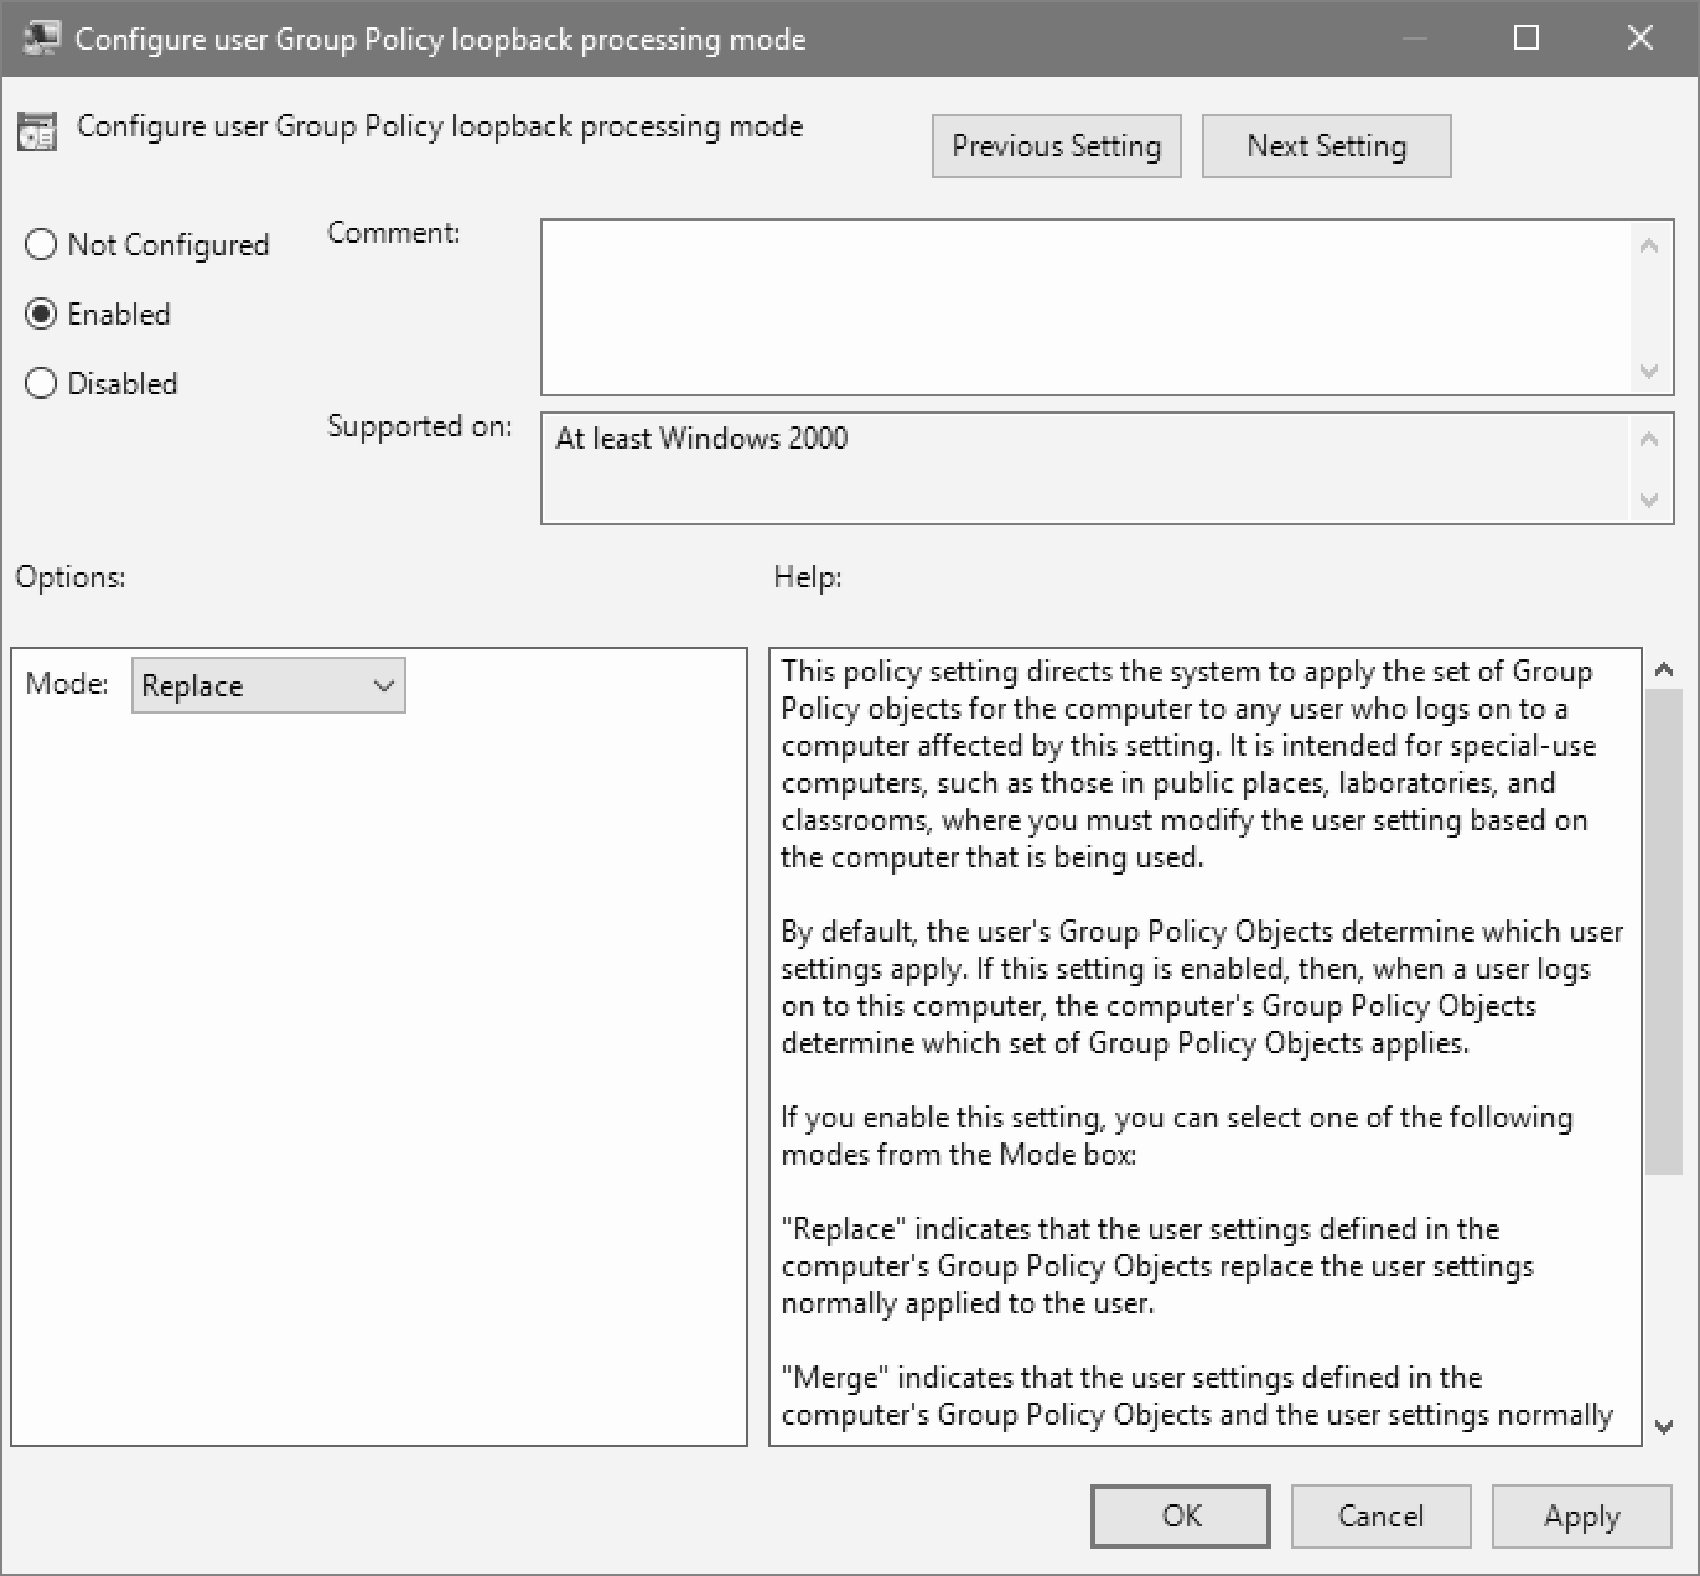Minimize the policy dialog window
This screenshot has width=1700, height=1576.
[1413, 38]
